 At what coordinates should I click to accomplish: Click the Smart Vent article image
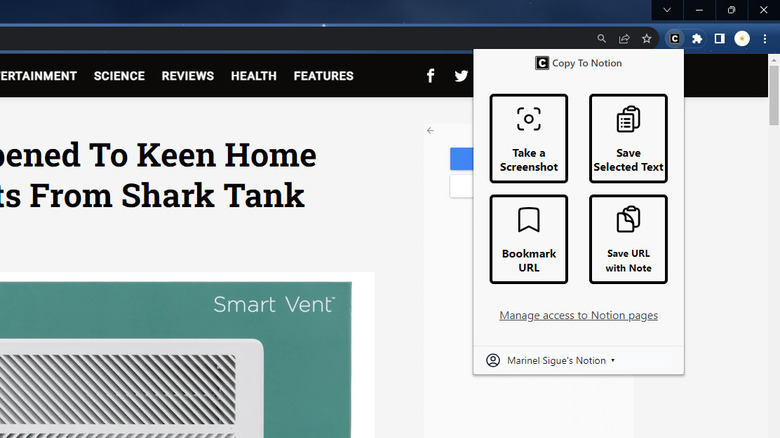point(176,360)
